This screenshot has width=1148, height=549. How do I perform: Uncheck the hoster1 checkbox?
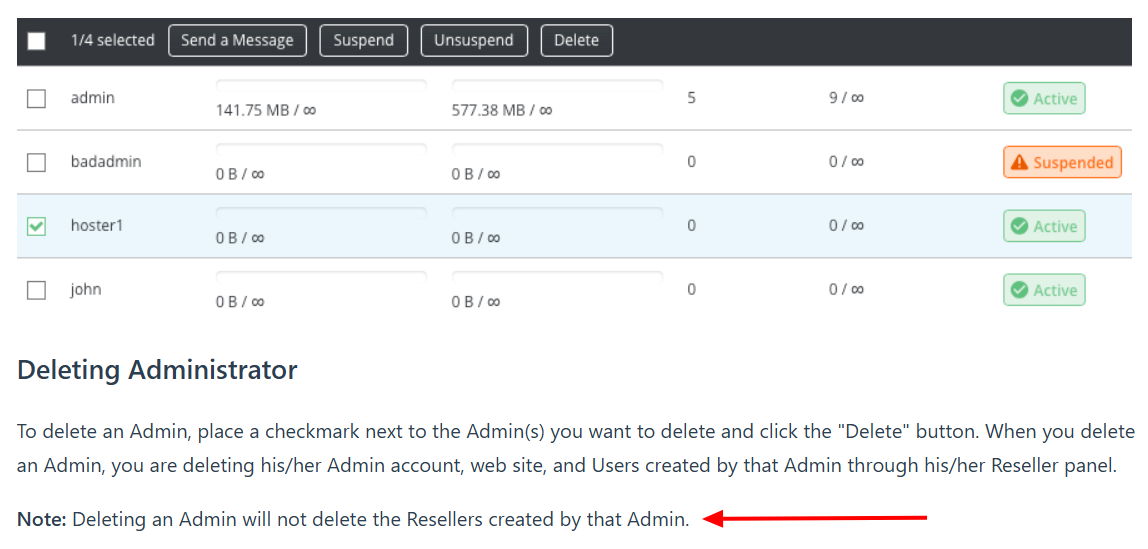tap(37, 227)
